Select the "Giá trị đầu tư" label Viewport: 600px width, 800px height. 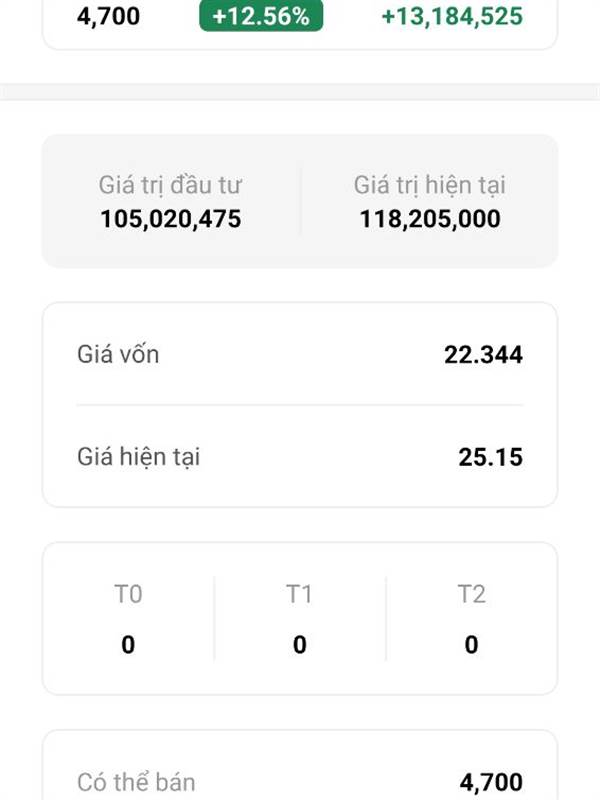point(170,185)
